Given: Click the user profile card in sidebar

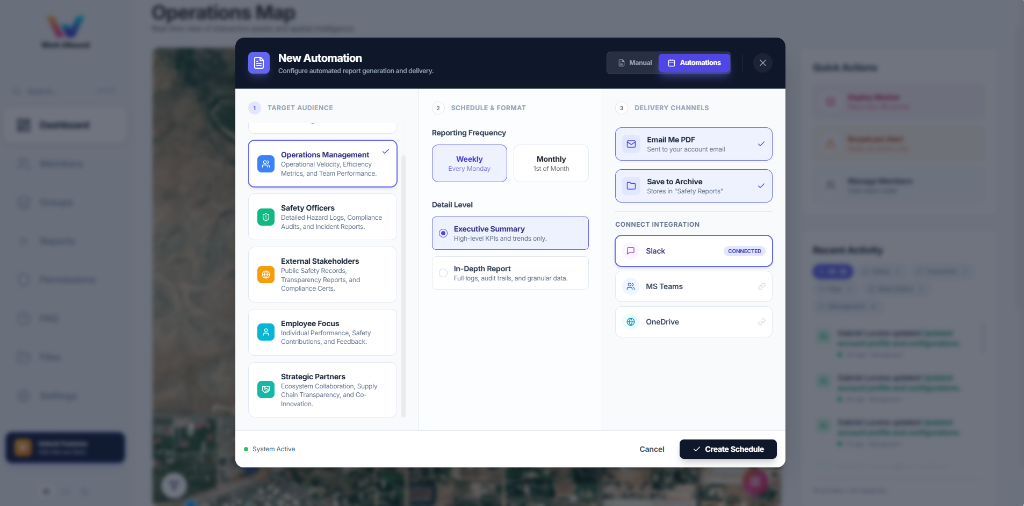Looking at the screenshot, I should [x=65, y=448].
